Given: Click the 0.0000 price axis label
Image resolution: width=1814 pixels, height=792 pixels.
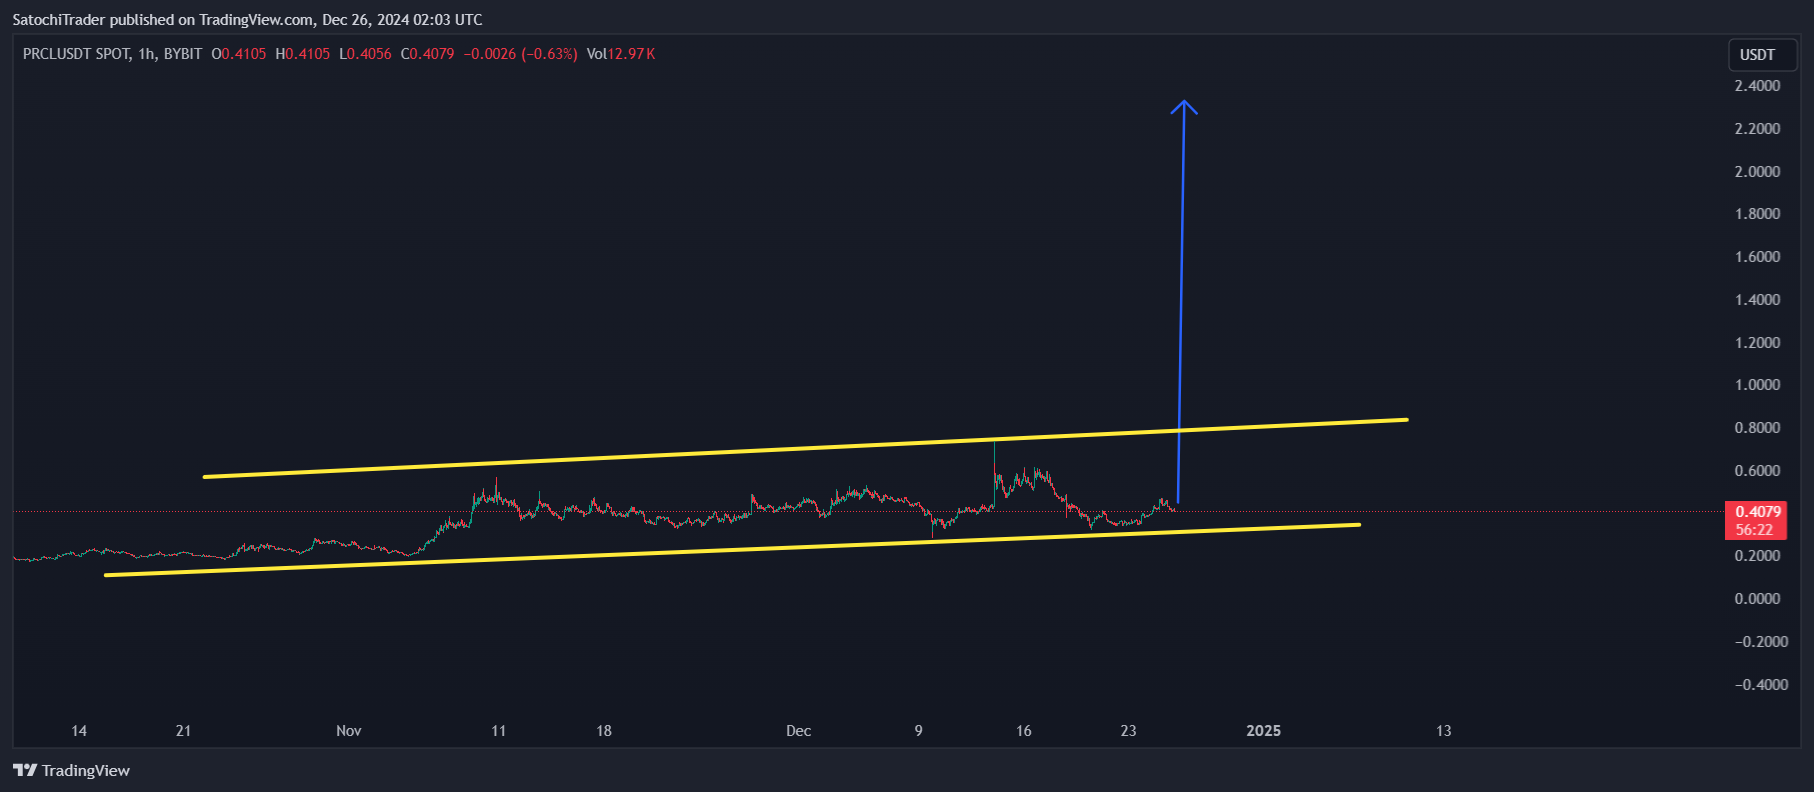Looking at the screenshot, I should point(1757,599).
